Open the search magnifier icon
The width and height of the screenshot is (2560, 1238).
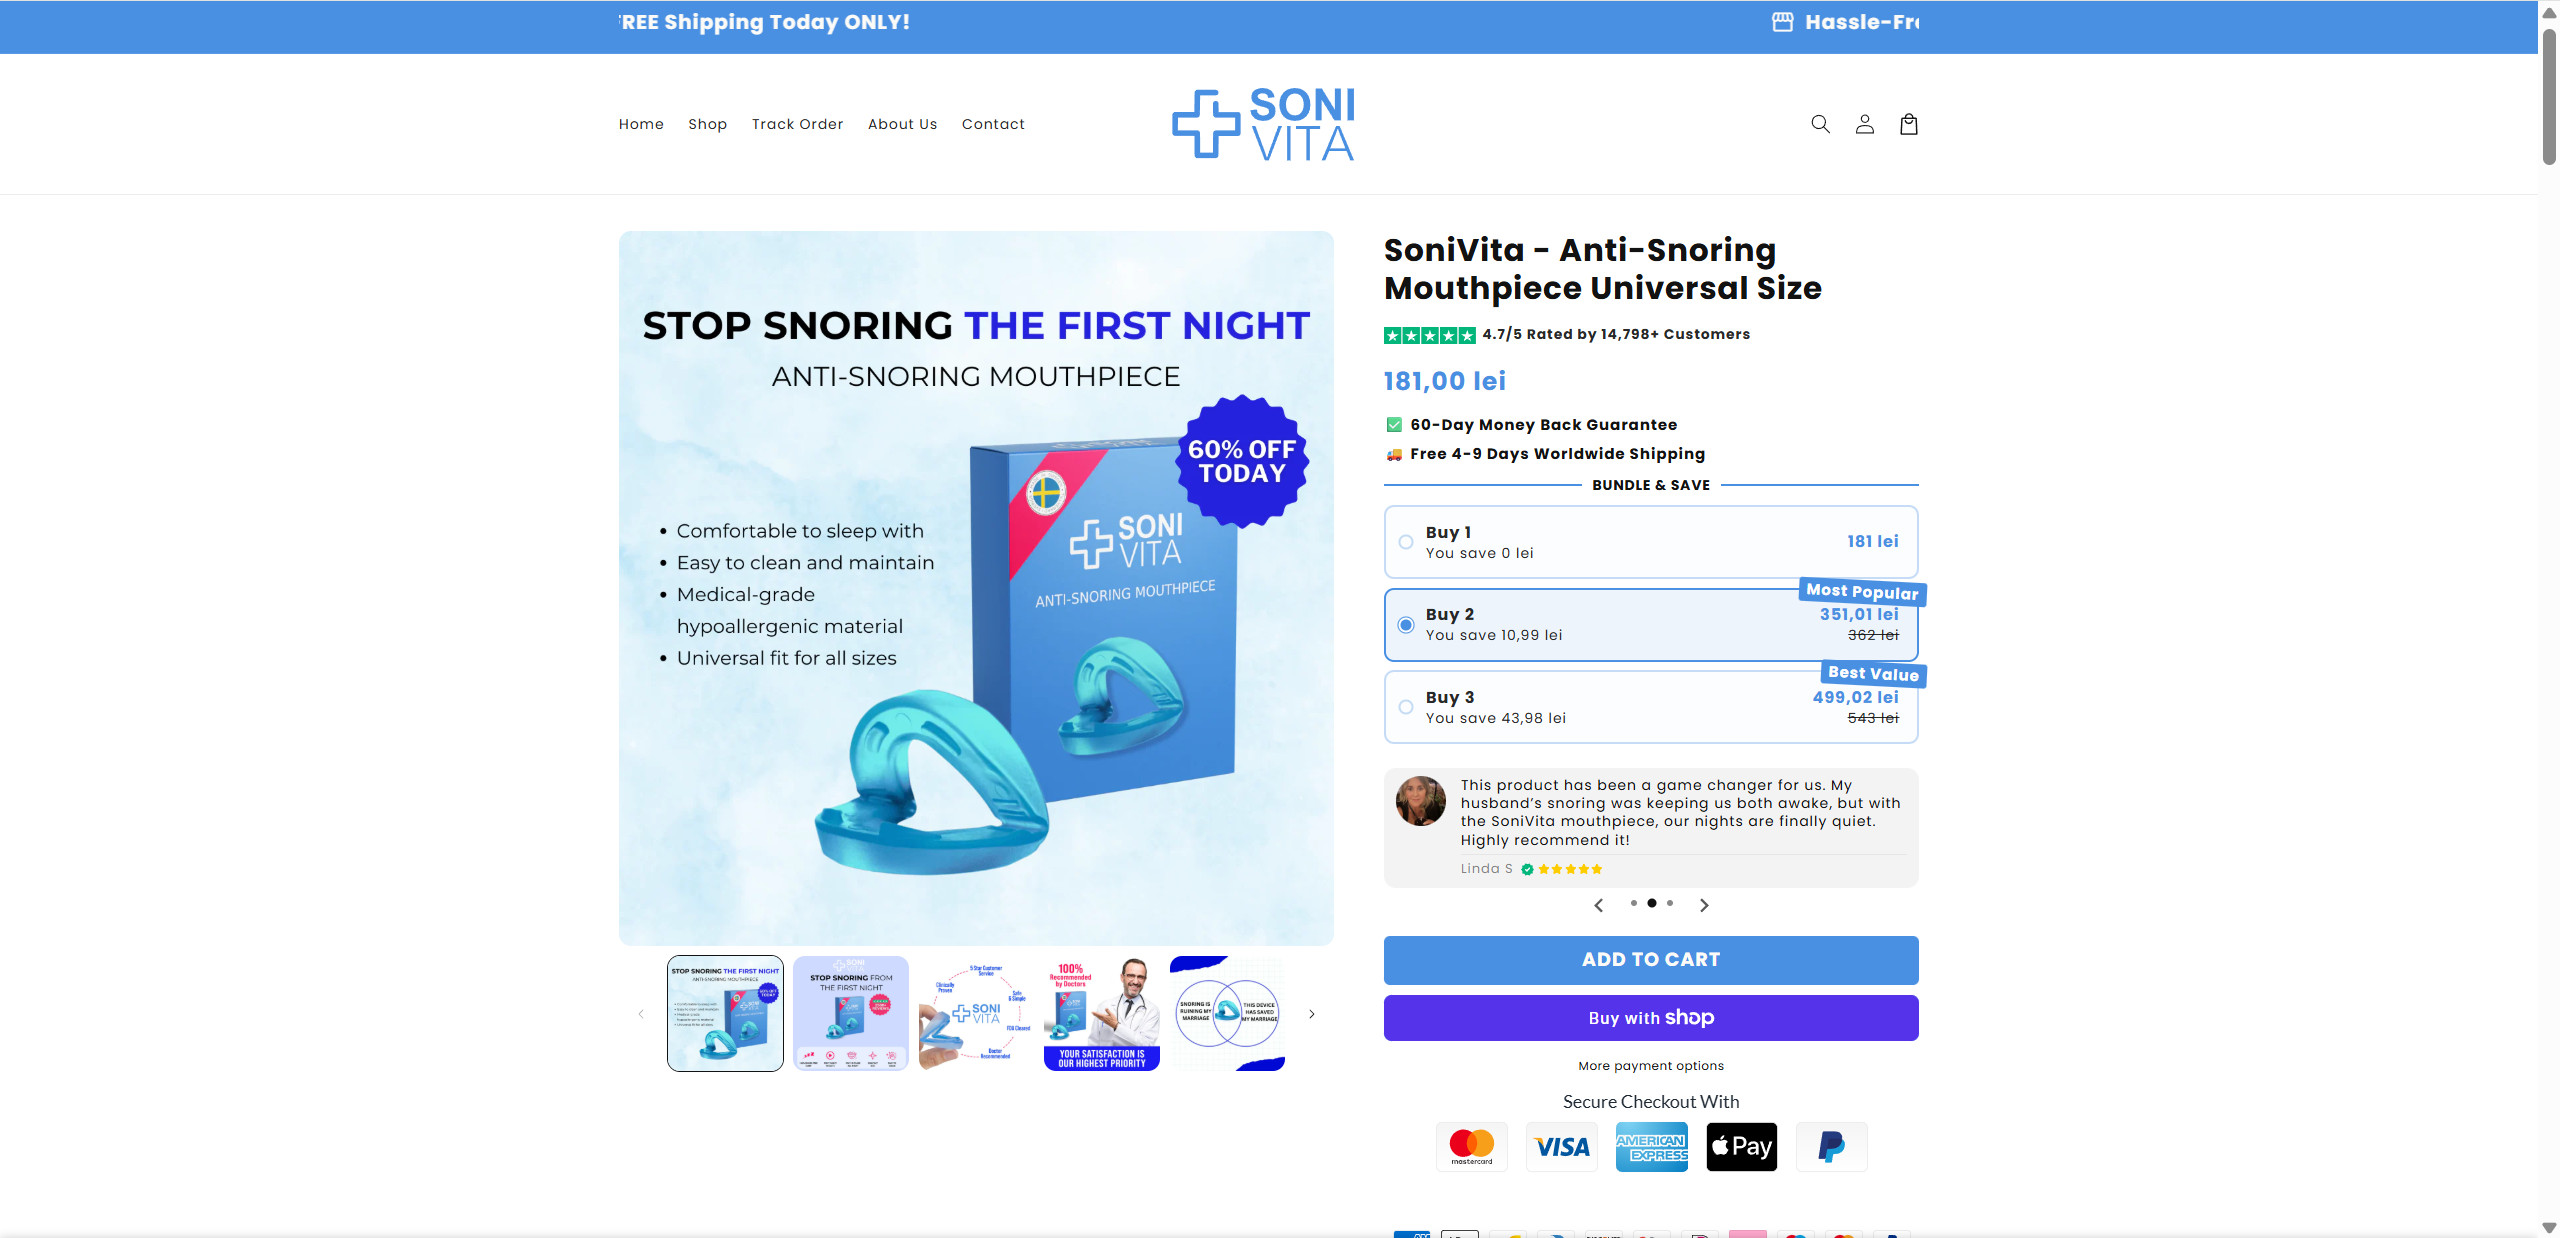(1820, 124)
